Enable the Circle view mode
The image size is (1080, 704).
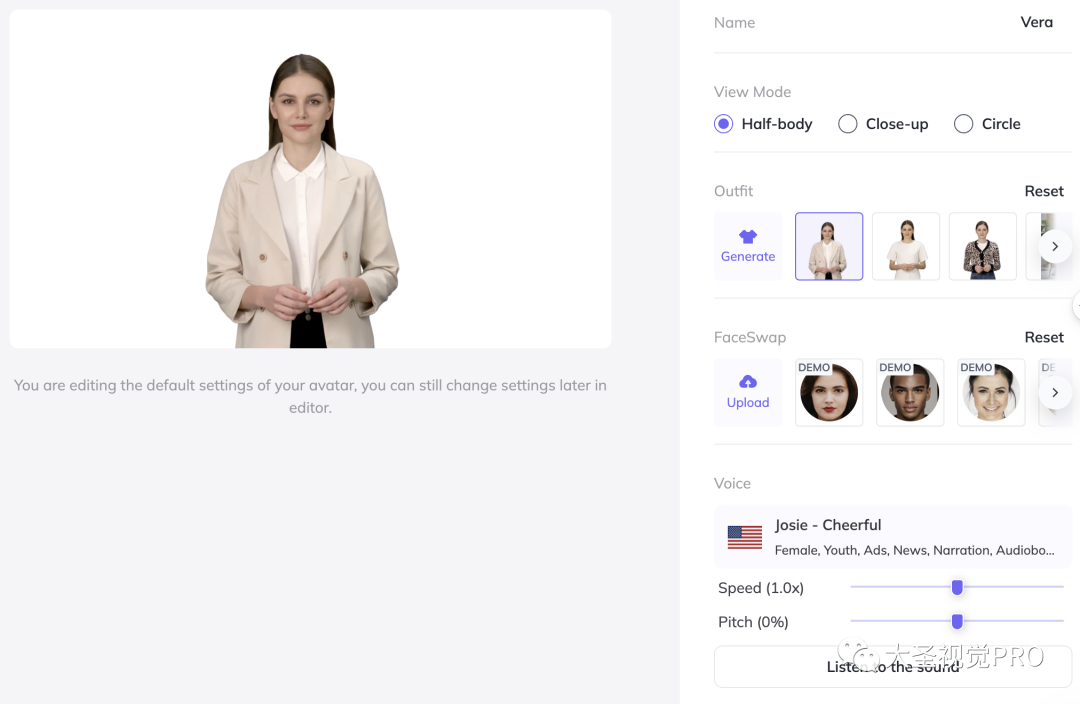point(964,124)
